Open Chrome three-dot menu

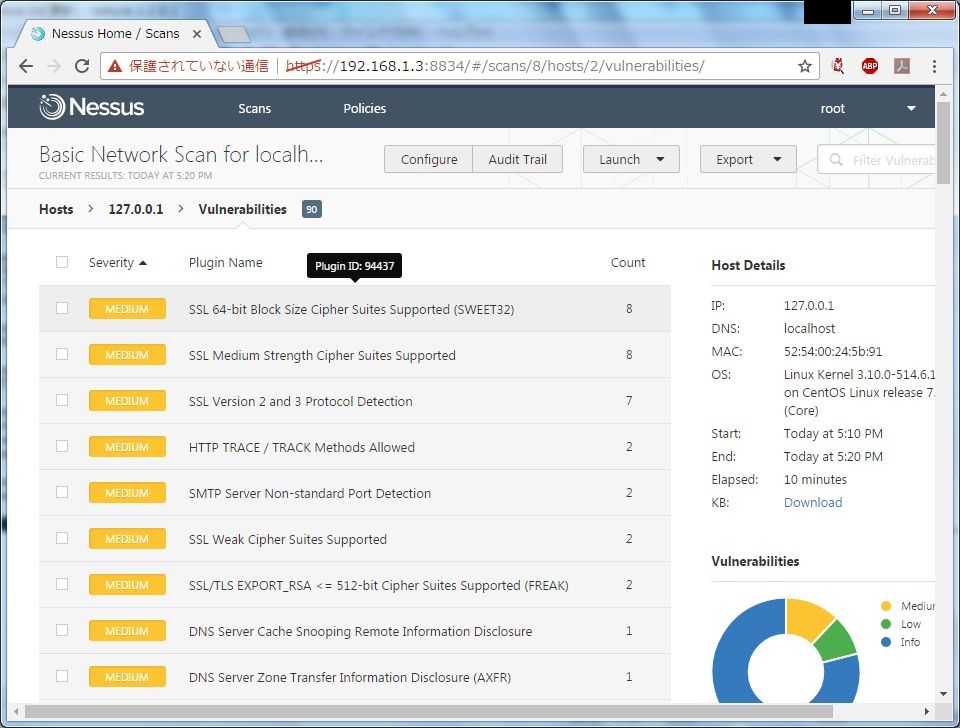coord(934,66)
